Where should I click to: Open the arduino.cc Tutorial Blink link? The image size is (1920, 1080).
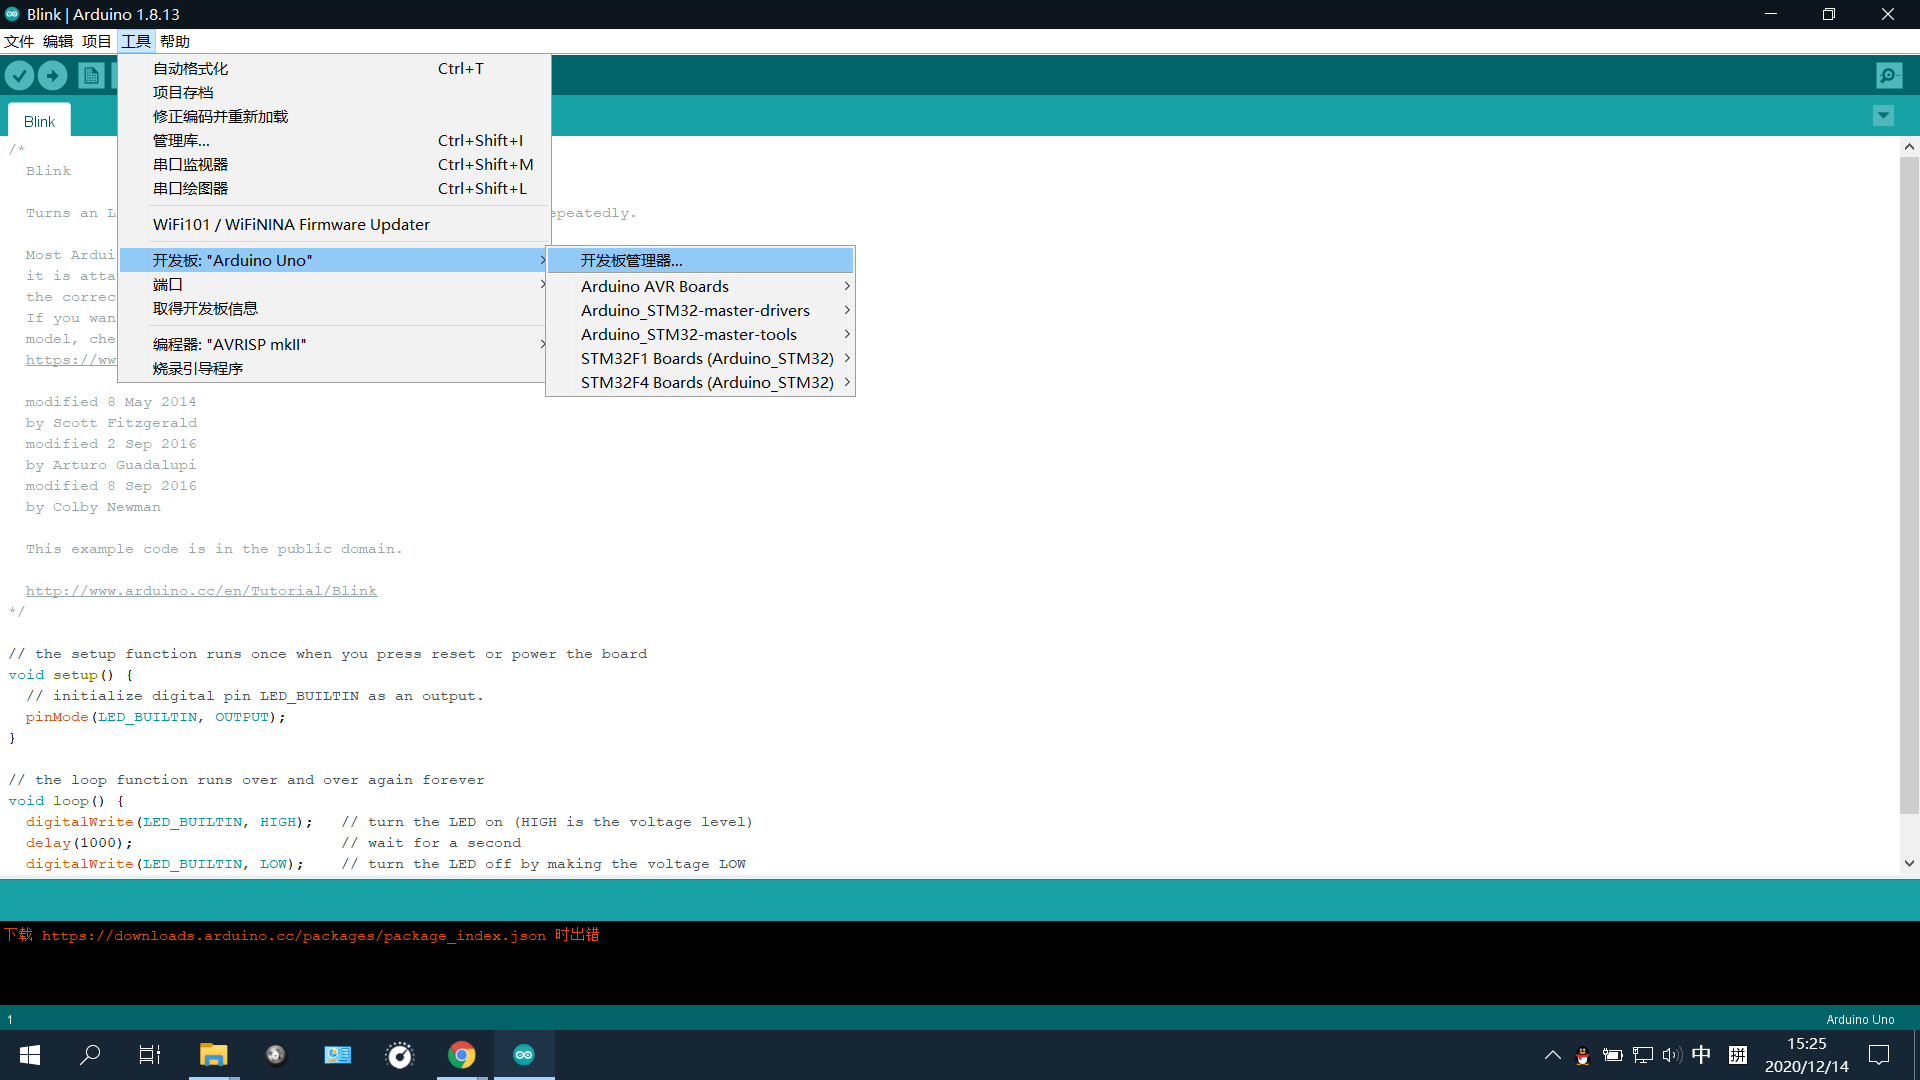coord(201,590)
